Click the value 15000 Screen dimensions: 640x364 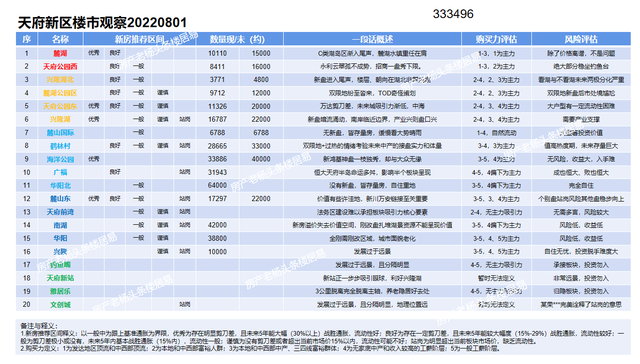pyautogui.click(x=261, y=53)
